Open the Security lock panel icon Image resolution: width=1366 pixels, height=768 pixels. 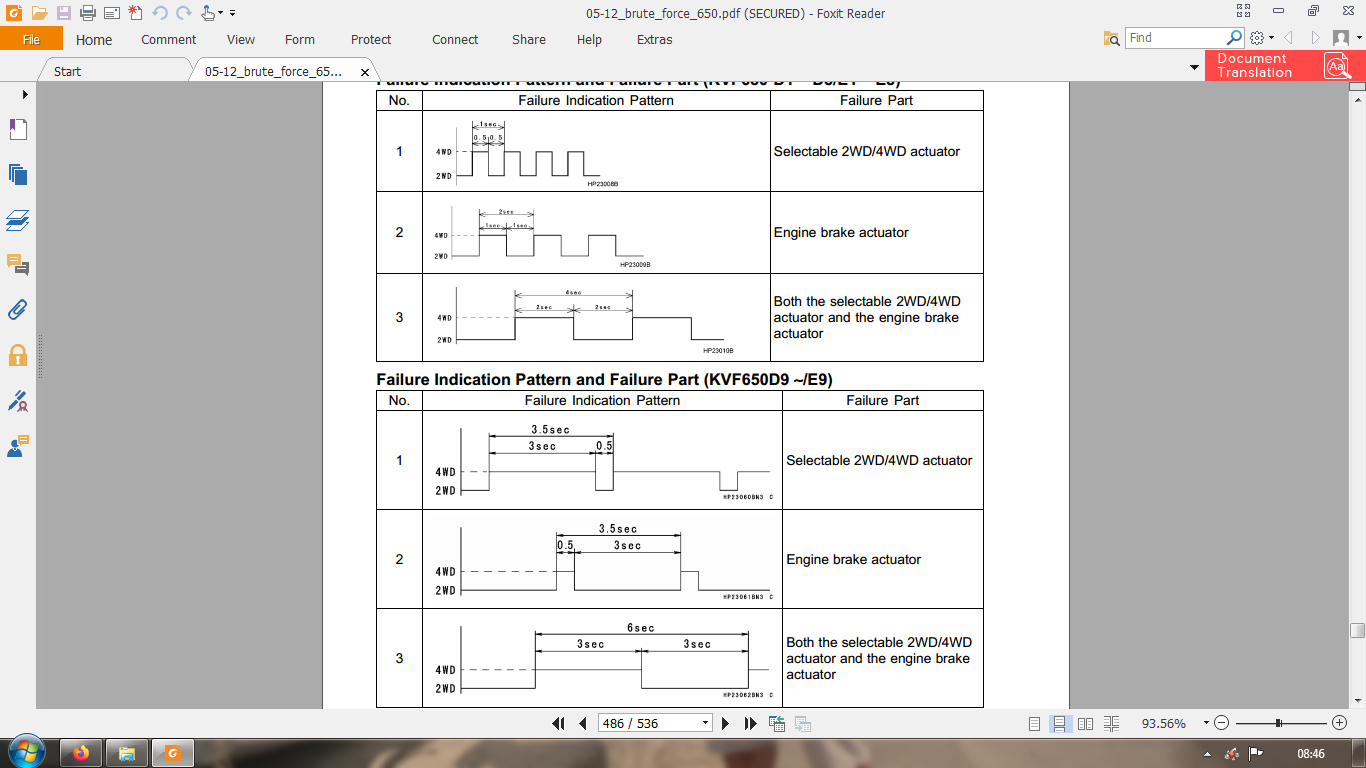18,355
